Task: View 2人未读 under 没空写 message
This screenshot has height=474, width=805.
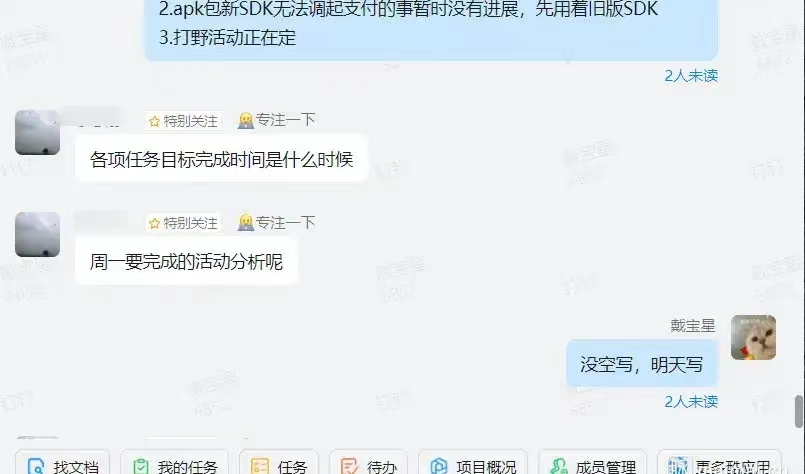Action: [691, 402]
